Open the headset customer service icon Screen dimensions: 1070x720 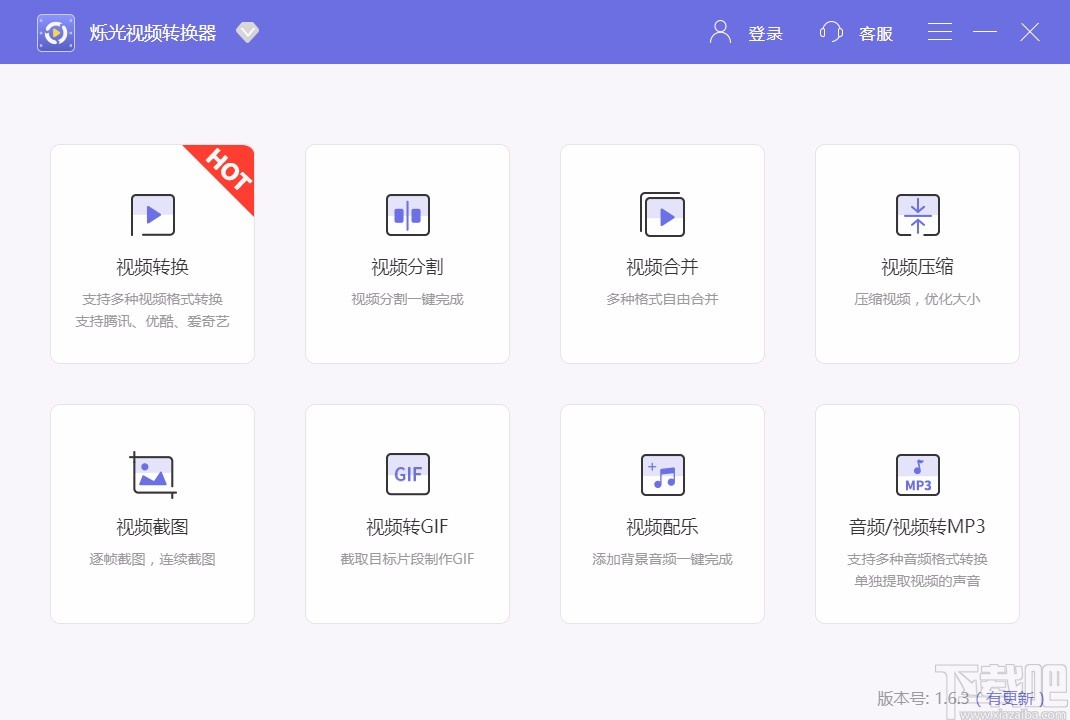830,31
